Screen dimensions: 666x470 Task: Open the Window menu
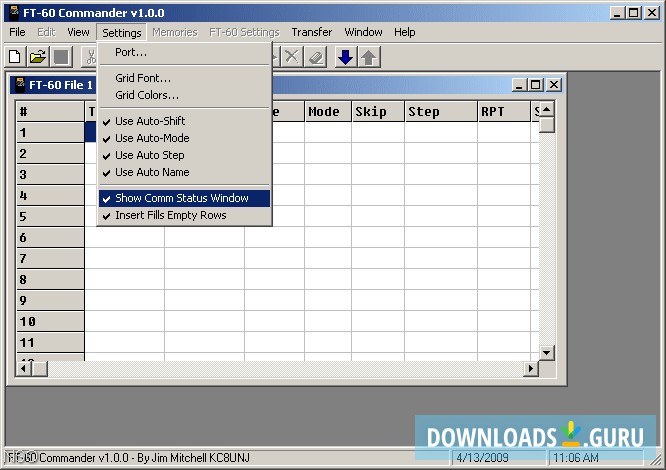(x=363, y=32)
